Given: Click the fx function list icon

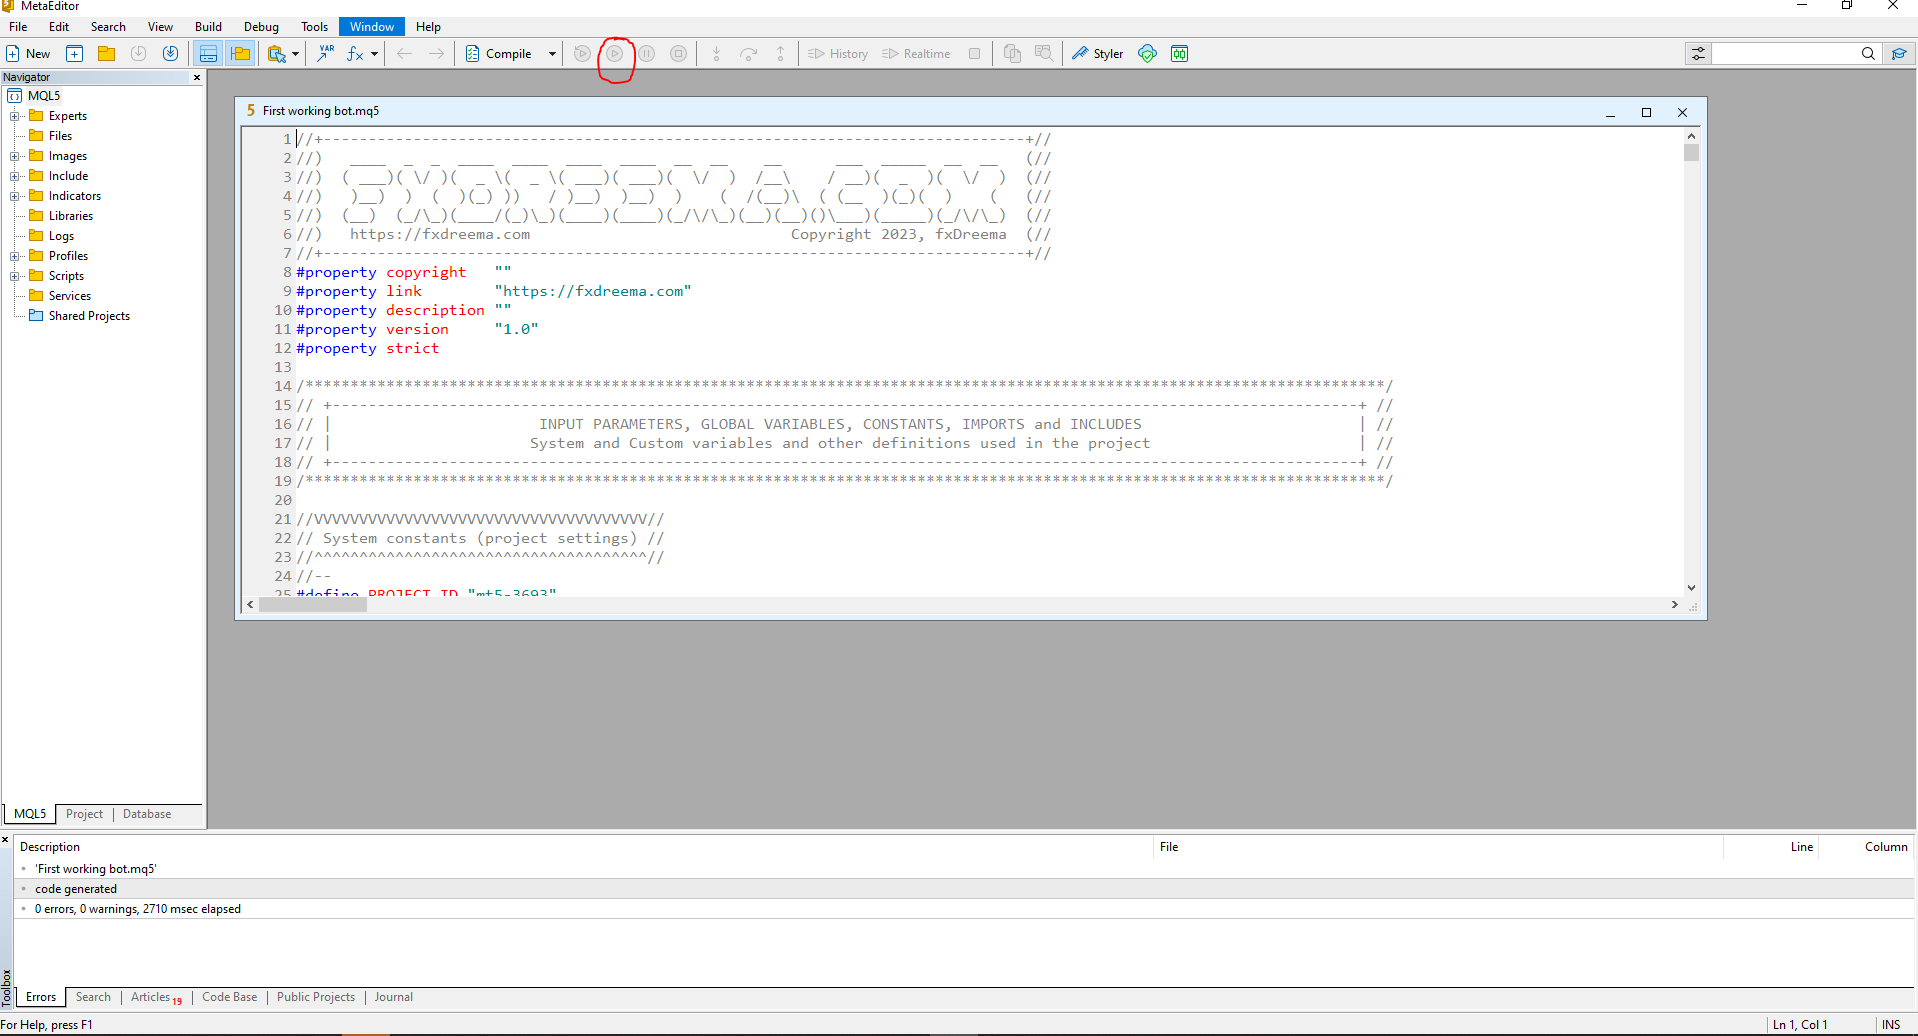Looking at the screenshot, I should click(x=355, y=54).
